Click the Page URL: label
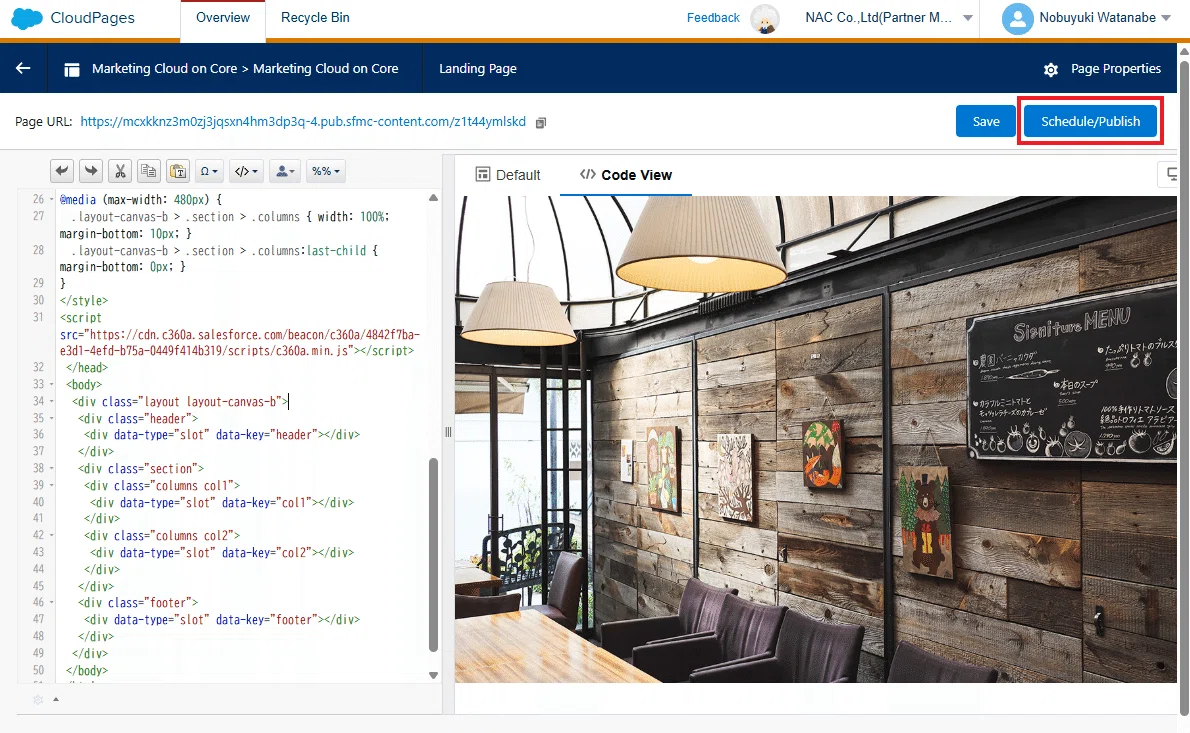Viewport: 1190px width, 733px height. coord(43,121)
